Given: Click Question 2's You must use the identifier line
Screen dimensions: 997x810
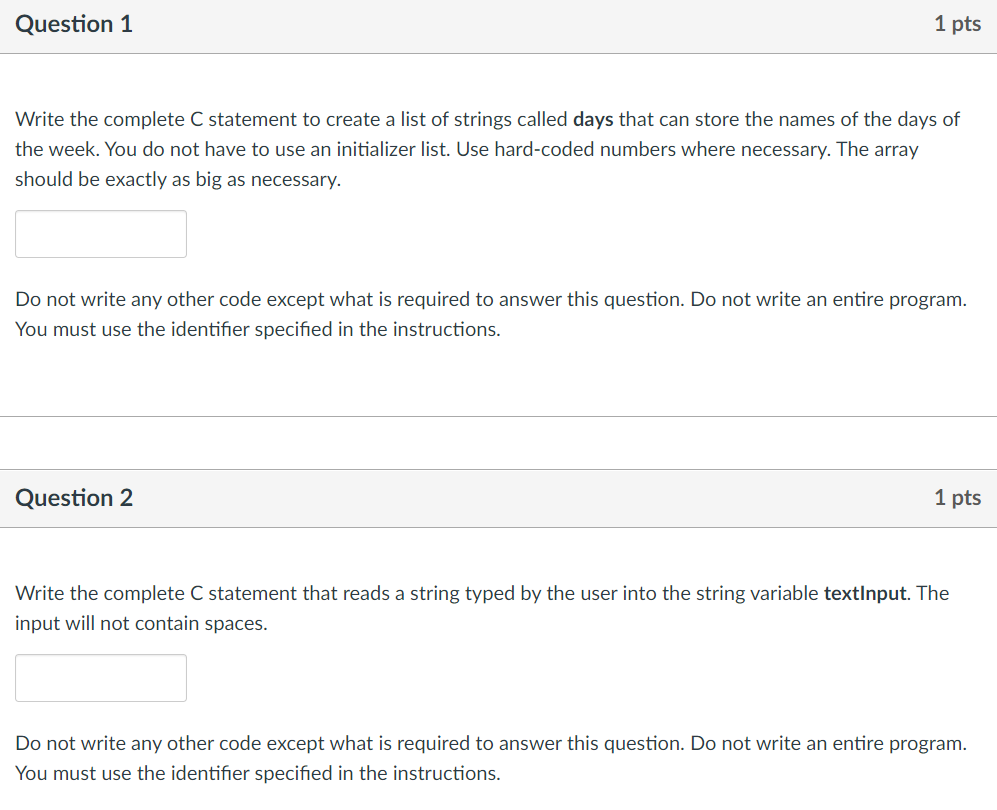Looking at the screenshot, I should (258, 773).
